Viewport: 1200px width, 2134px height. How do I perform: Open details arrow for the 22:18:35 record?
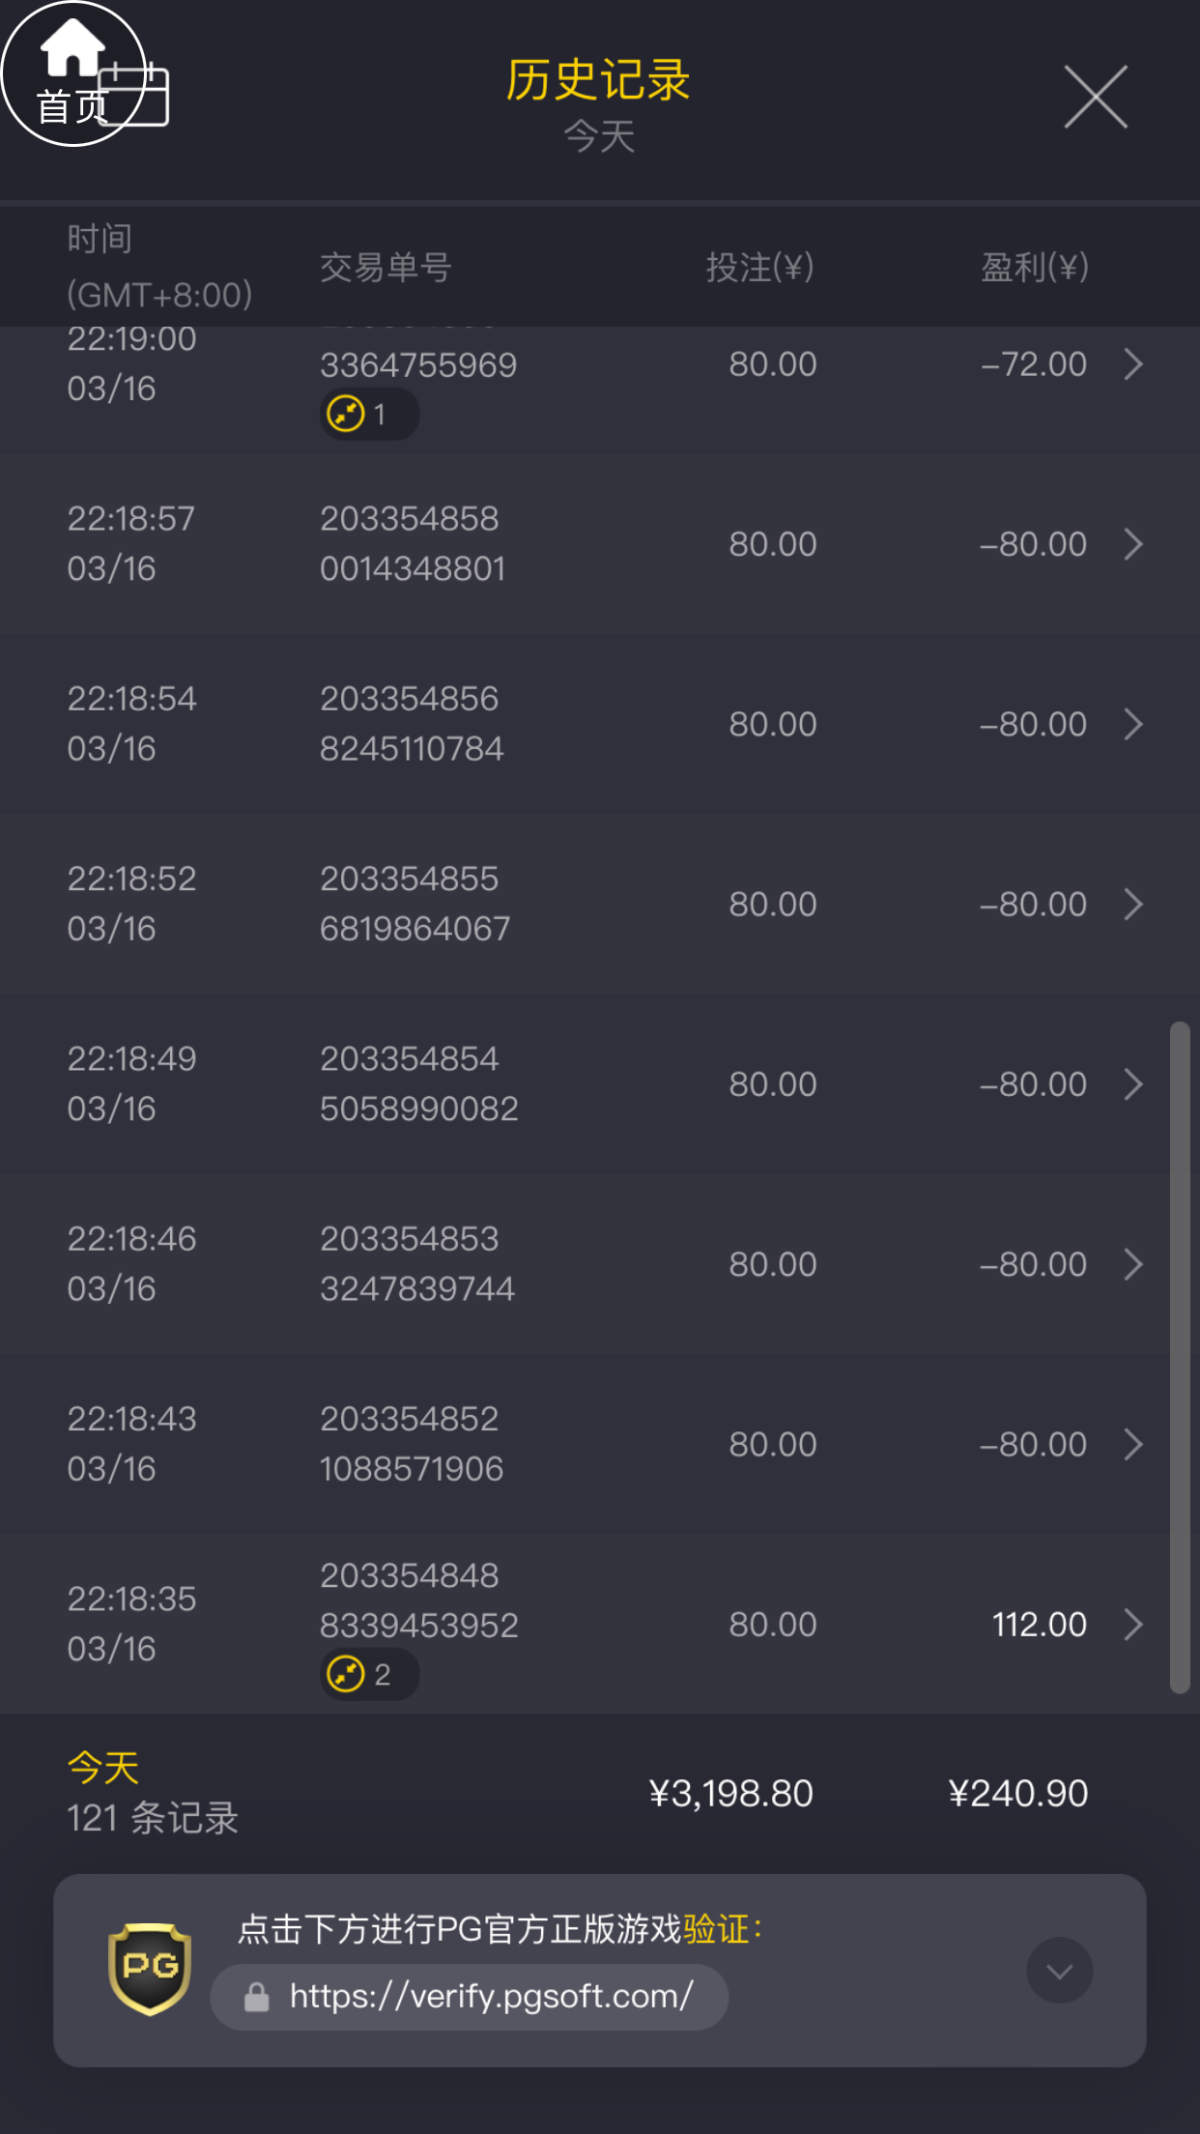point(1133,1624)
